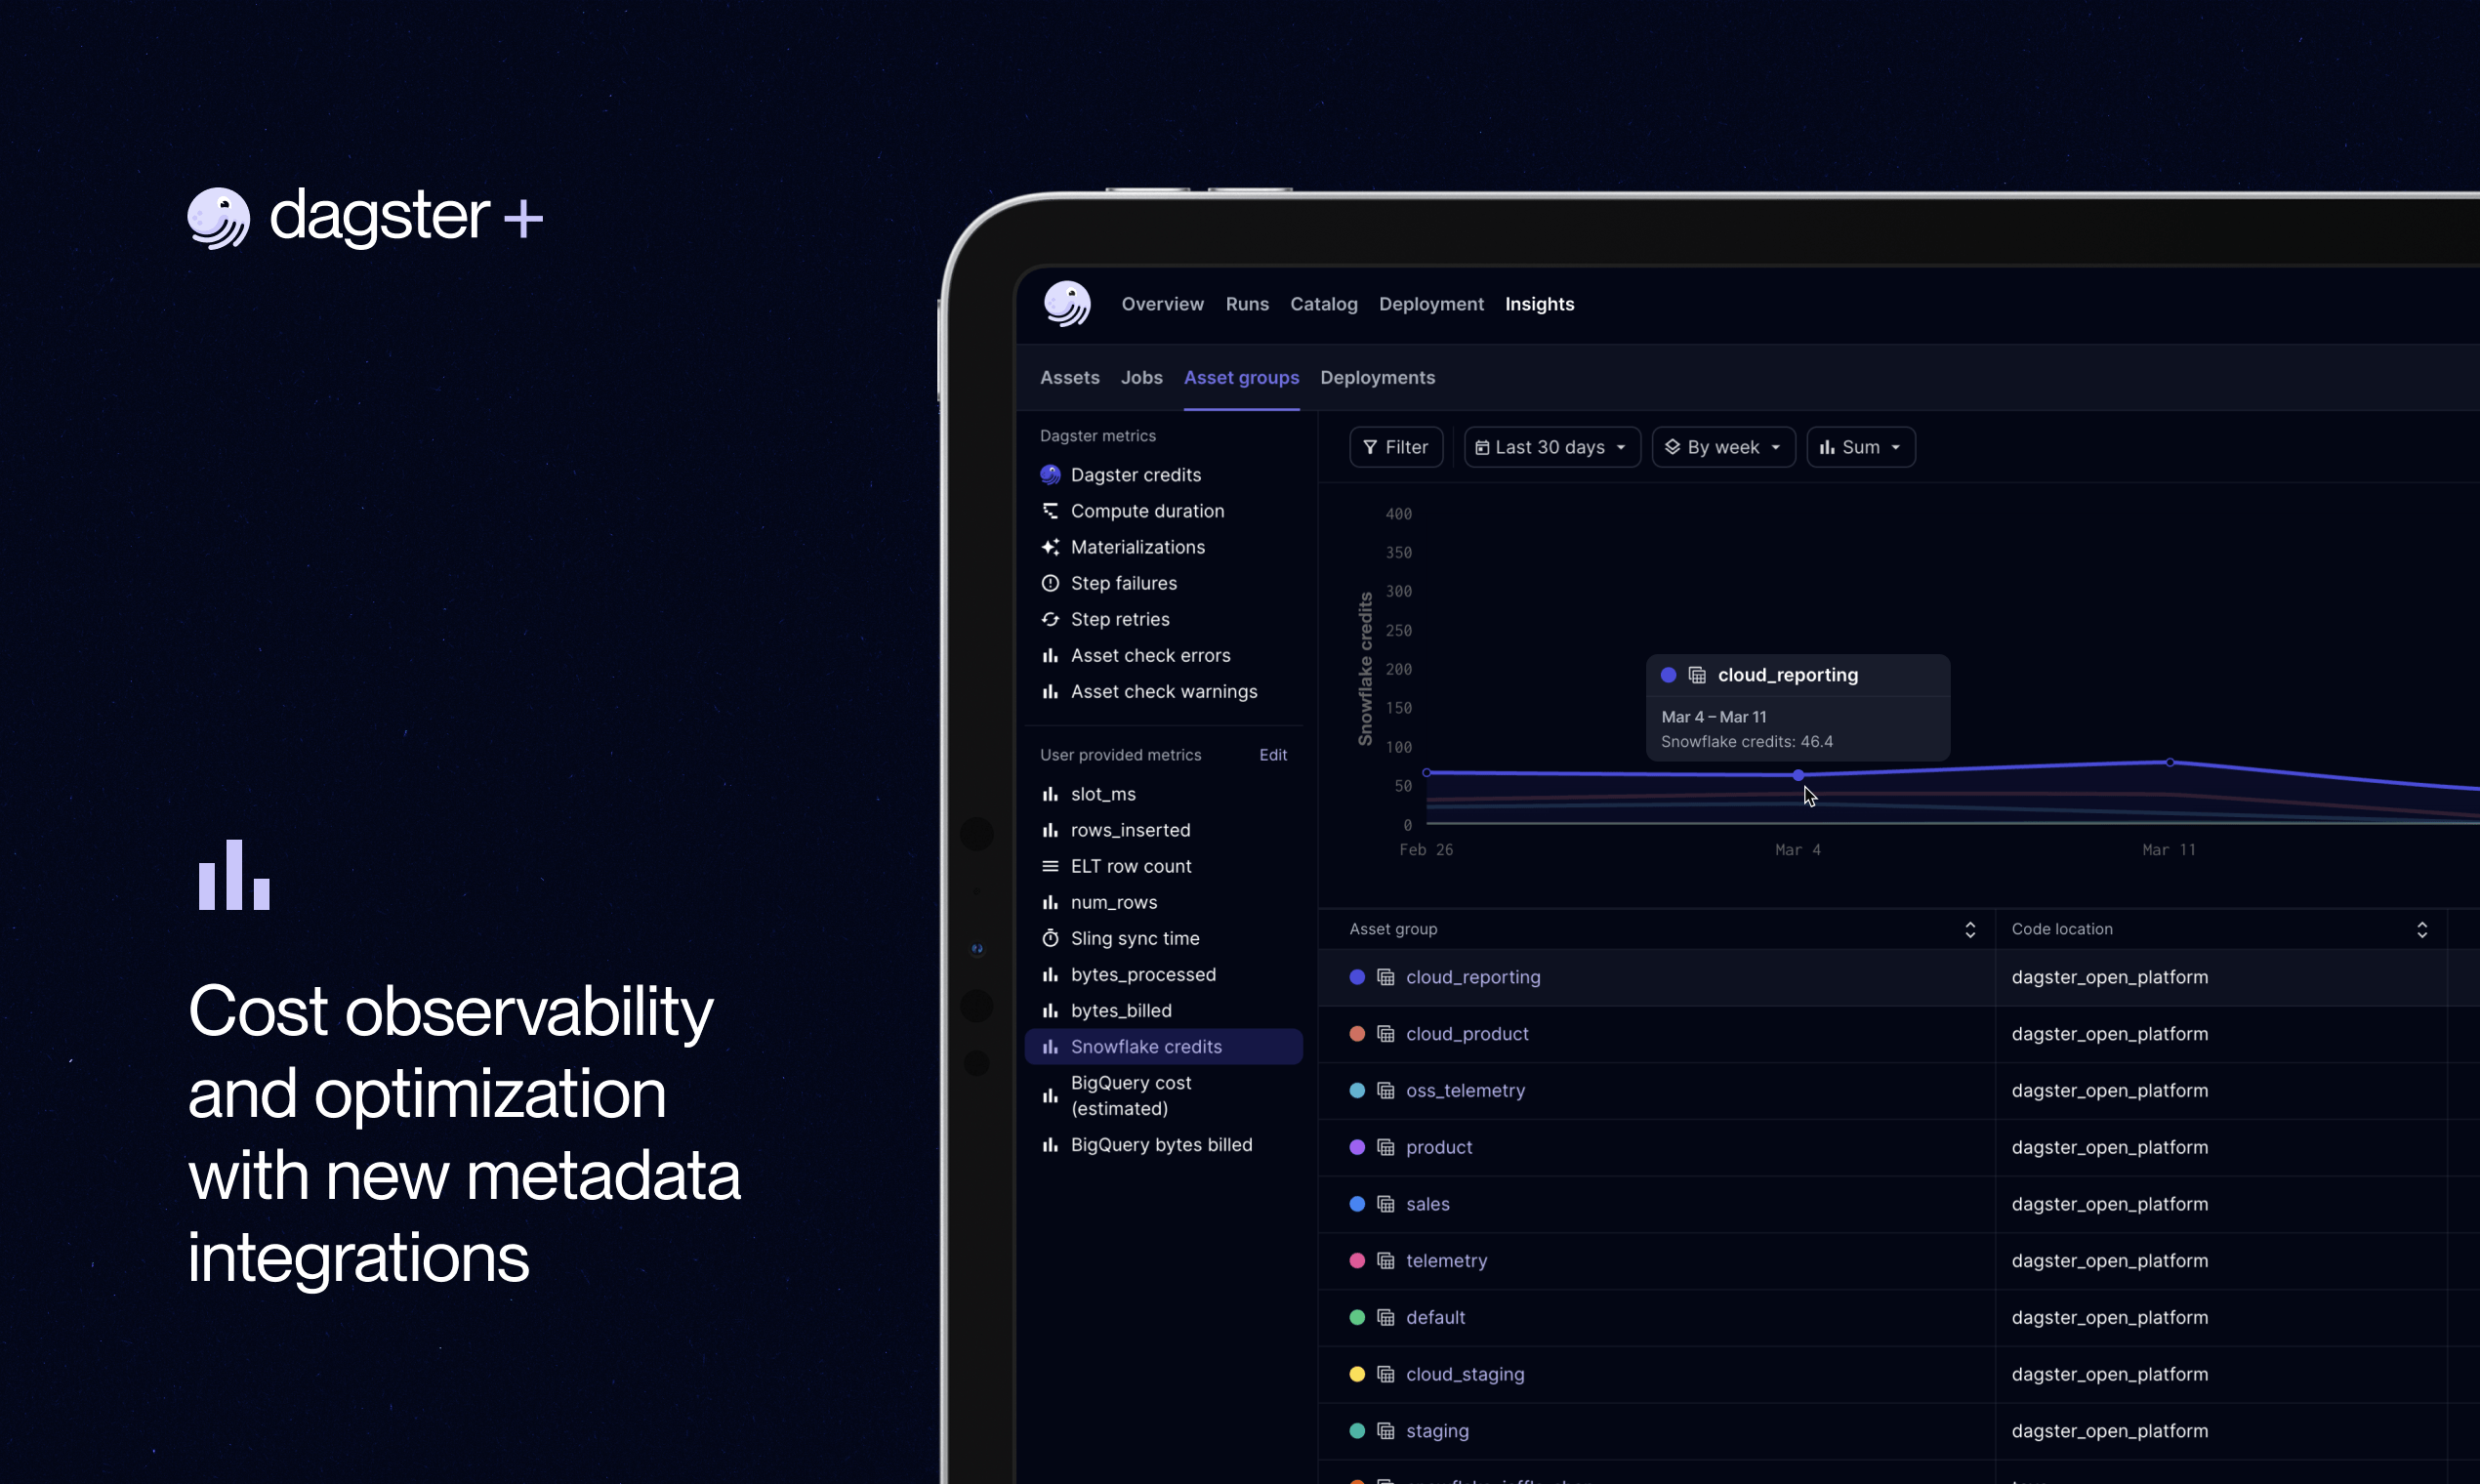The image size is (2480, 1484).
Task: Click the Filter button
Action: (1396, 447)
